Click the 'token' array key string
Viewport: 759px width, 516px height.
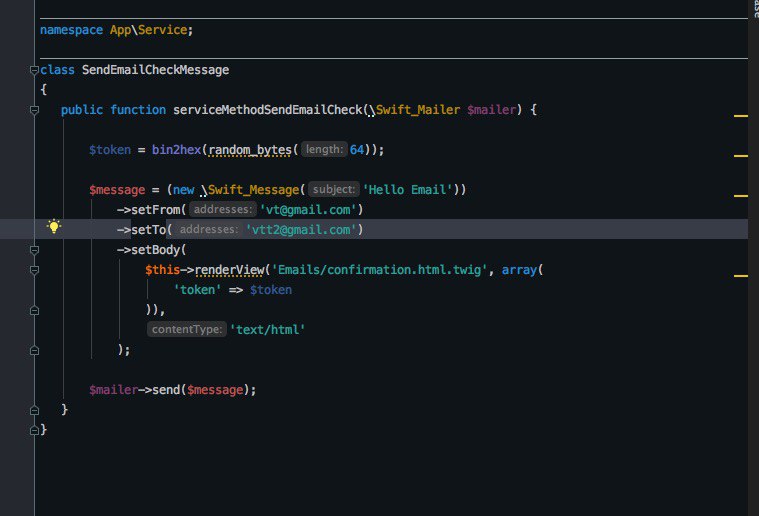(x=197, y=290)
